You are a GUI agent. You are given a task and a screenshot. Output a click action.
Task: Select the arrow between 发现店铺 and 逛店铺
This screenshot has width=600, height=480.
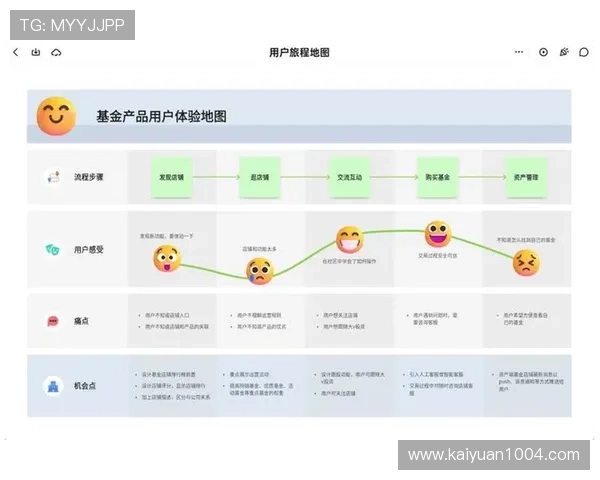216,177
